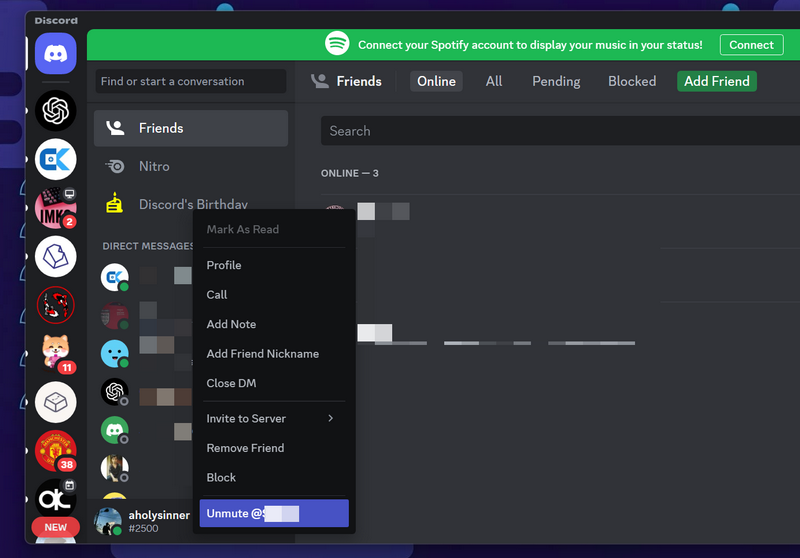Switch to the Pending friends tab
The image size is (800, 558).
click(556, 81)
